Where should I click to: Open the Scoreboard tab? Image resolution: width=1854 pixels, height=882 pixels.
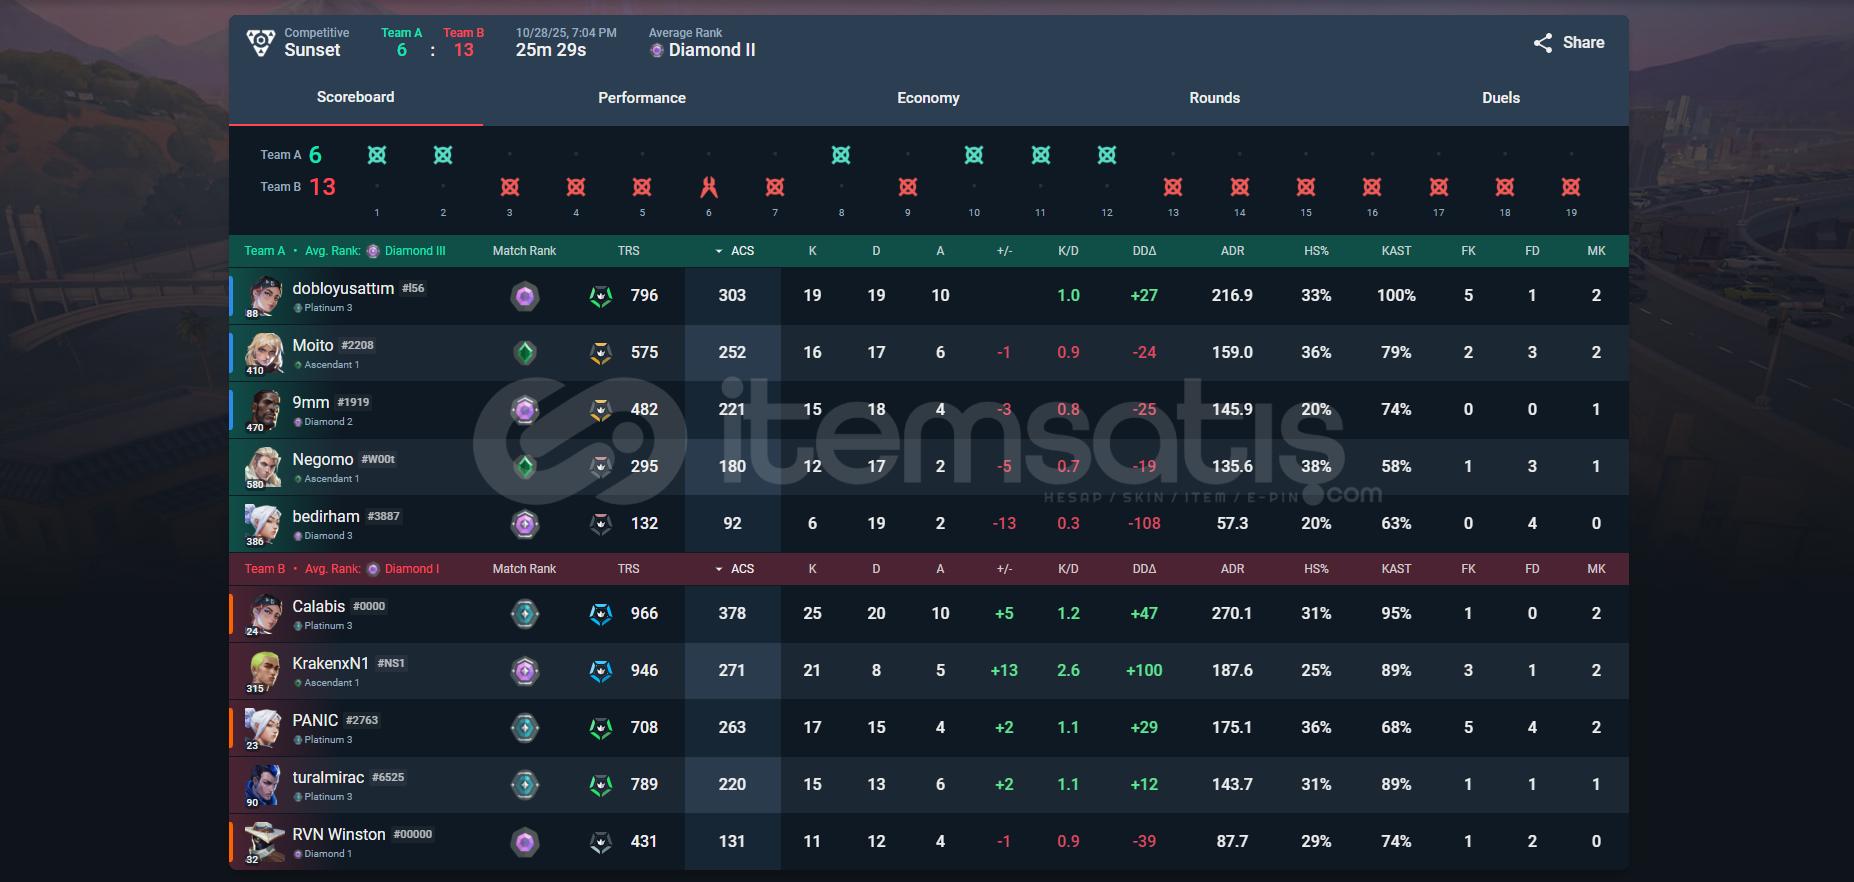pos(355,97)
